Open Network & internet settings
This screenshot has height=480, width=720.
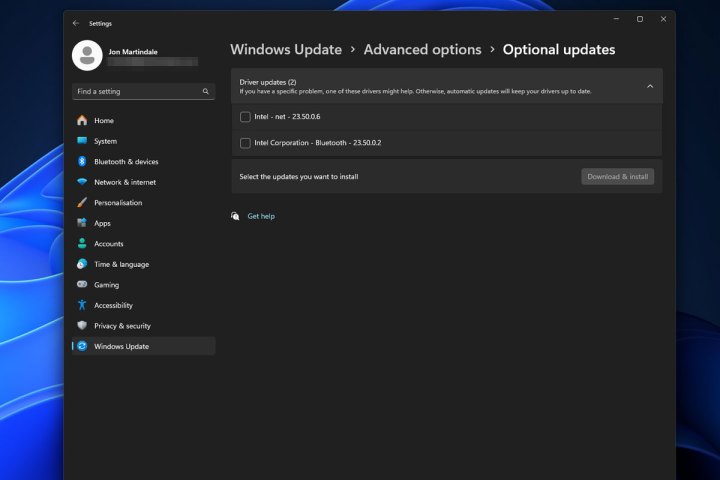click(x=143, y=182)
